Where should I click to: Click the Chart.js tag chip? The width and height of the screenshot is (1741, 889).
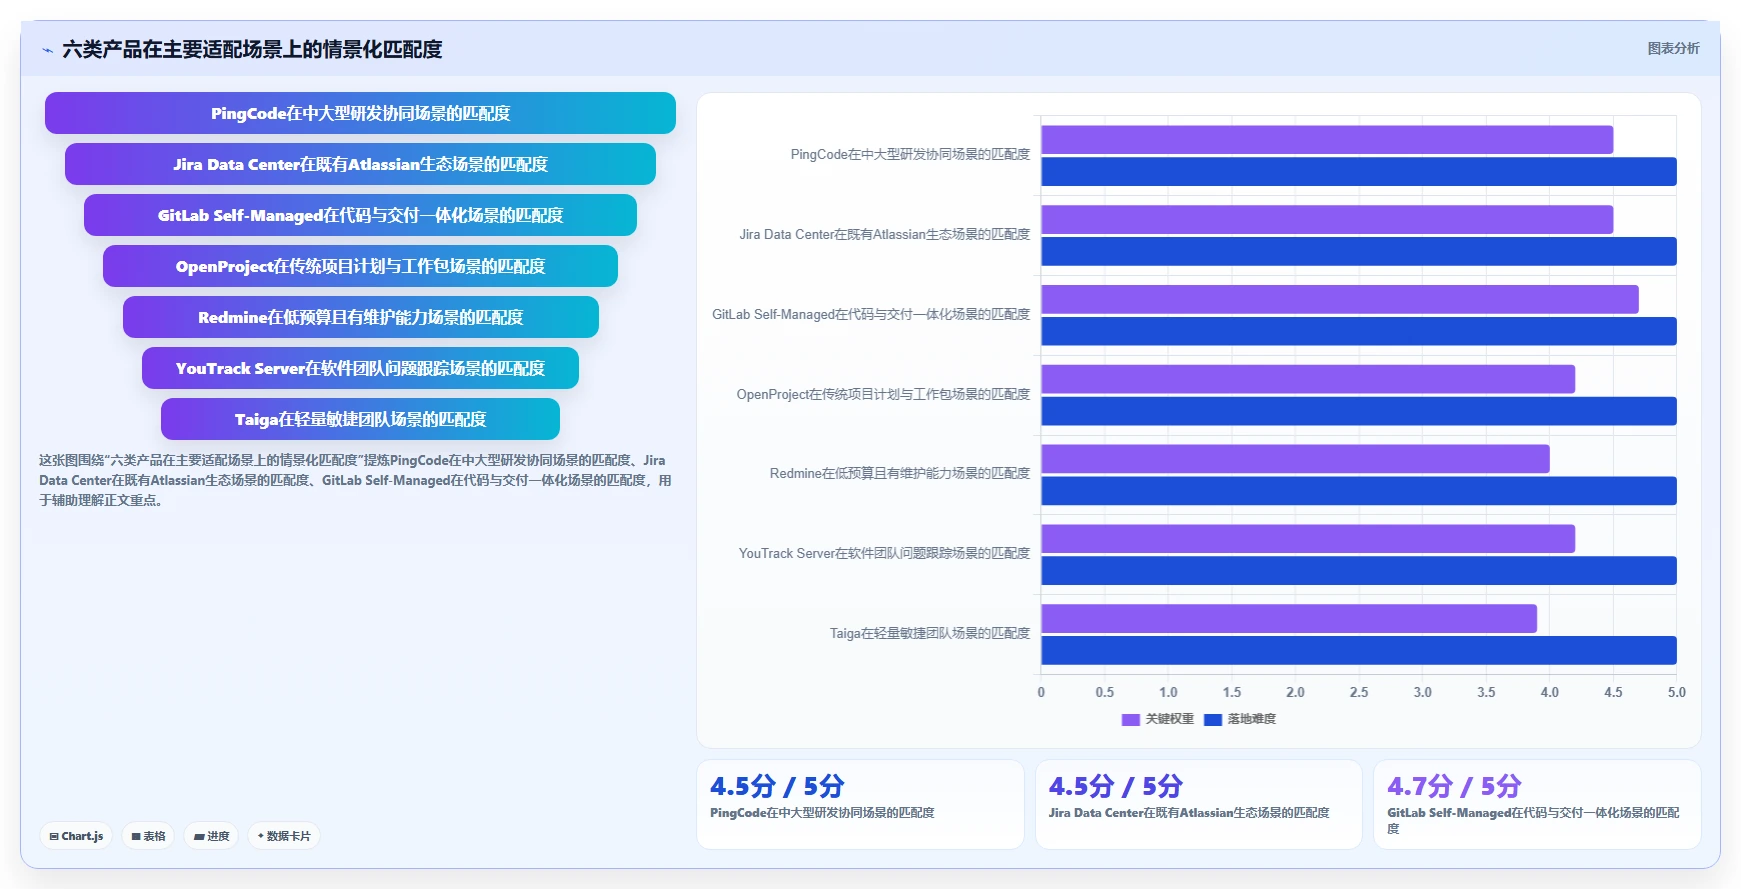(76, 836)
